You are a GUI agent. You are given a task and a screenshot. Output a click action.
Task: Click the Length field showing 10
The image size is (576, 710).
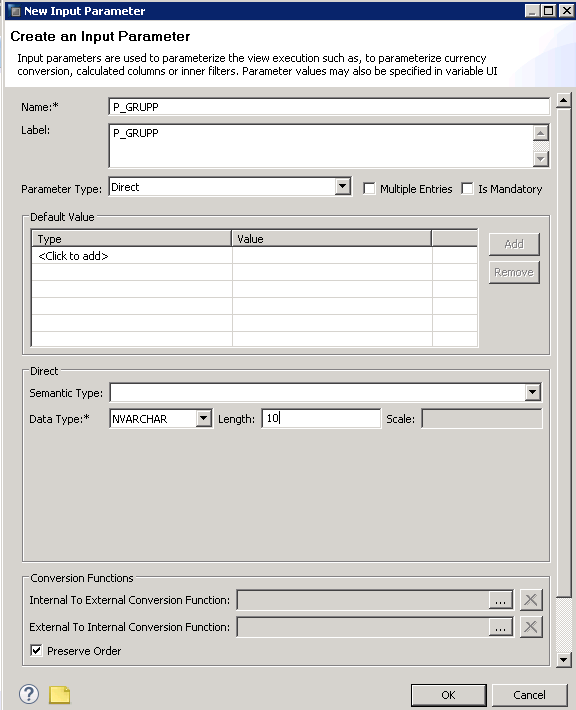321,418
